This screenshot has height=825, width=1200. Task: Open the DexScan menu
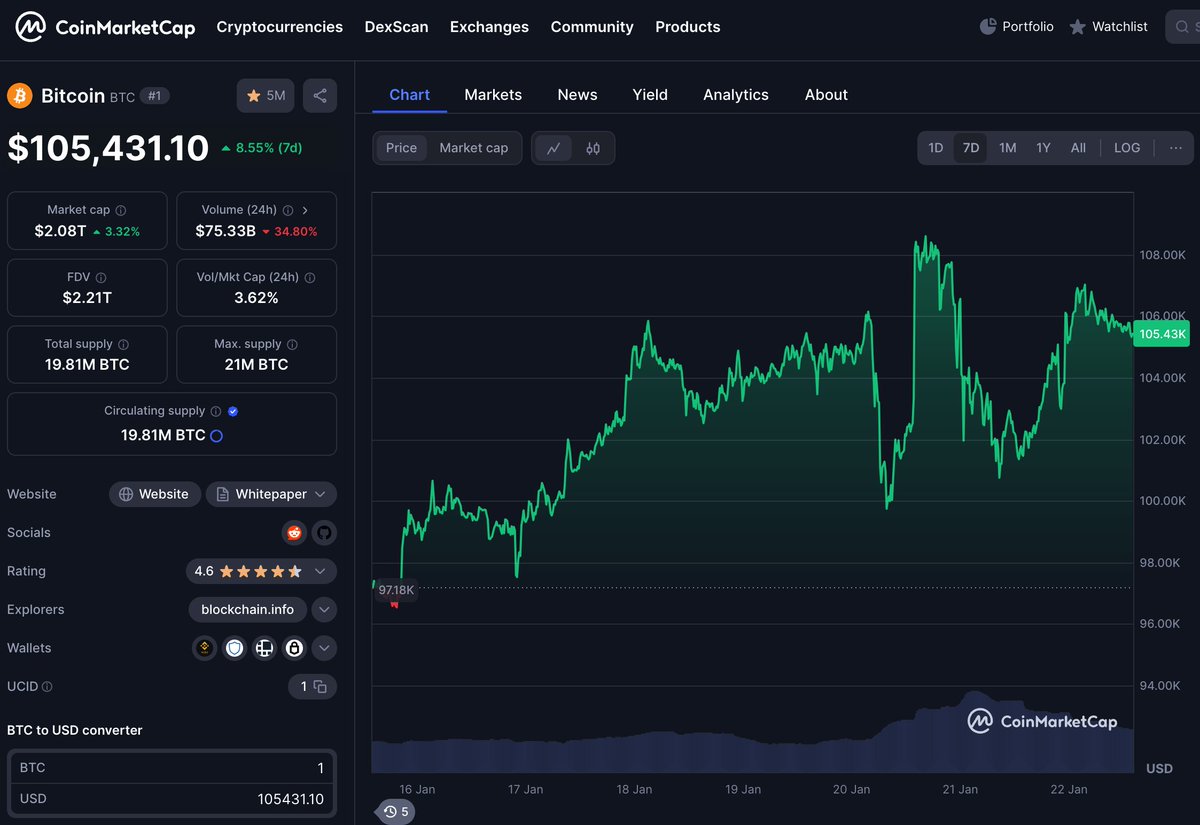point(396,27)
